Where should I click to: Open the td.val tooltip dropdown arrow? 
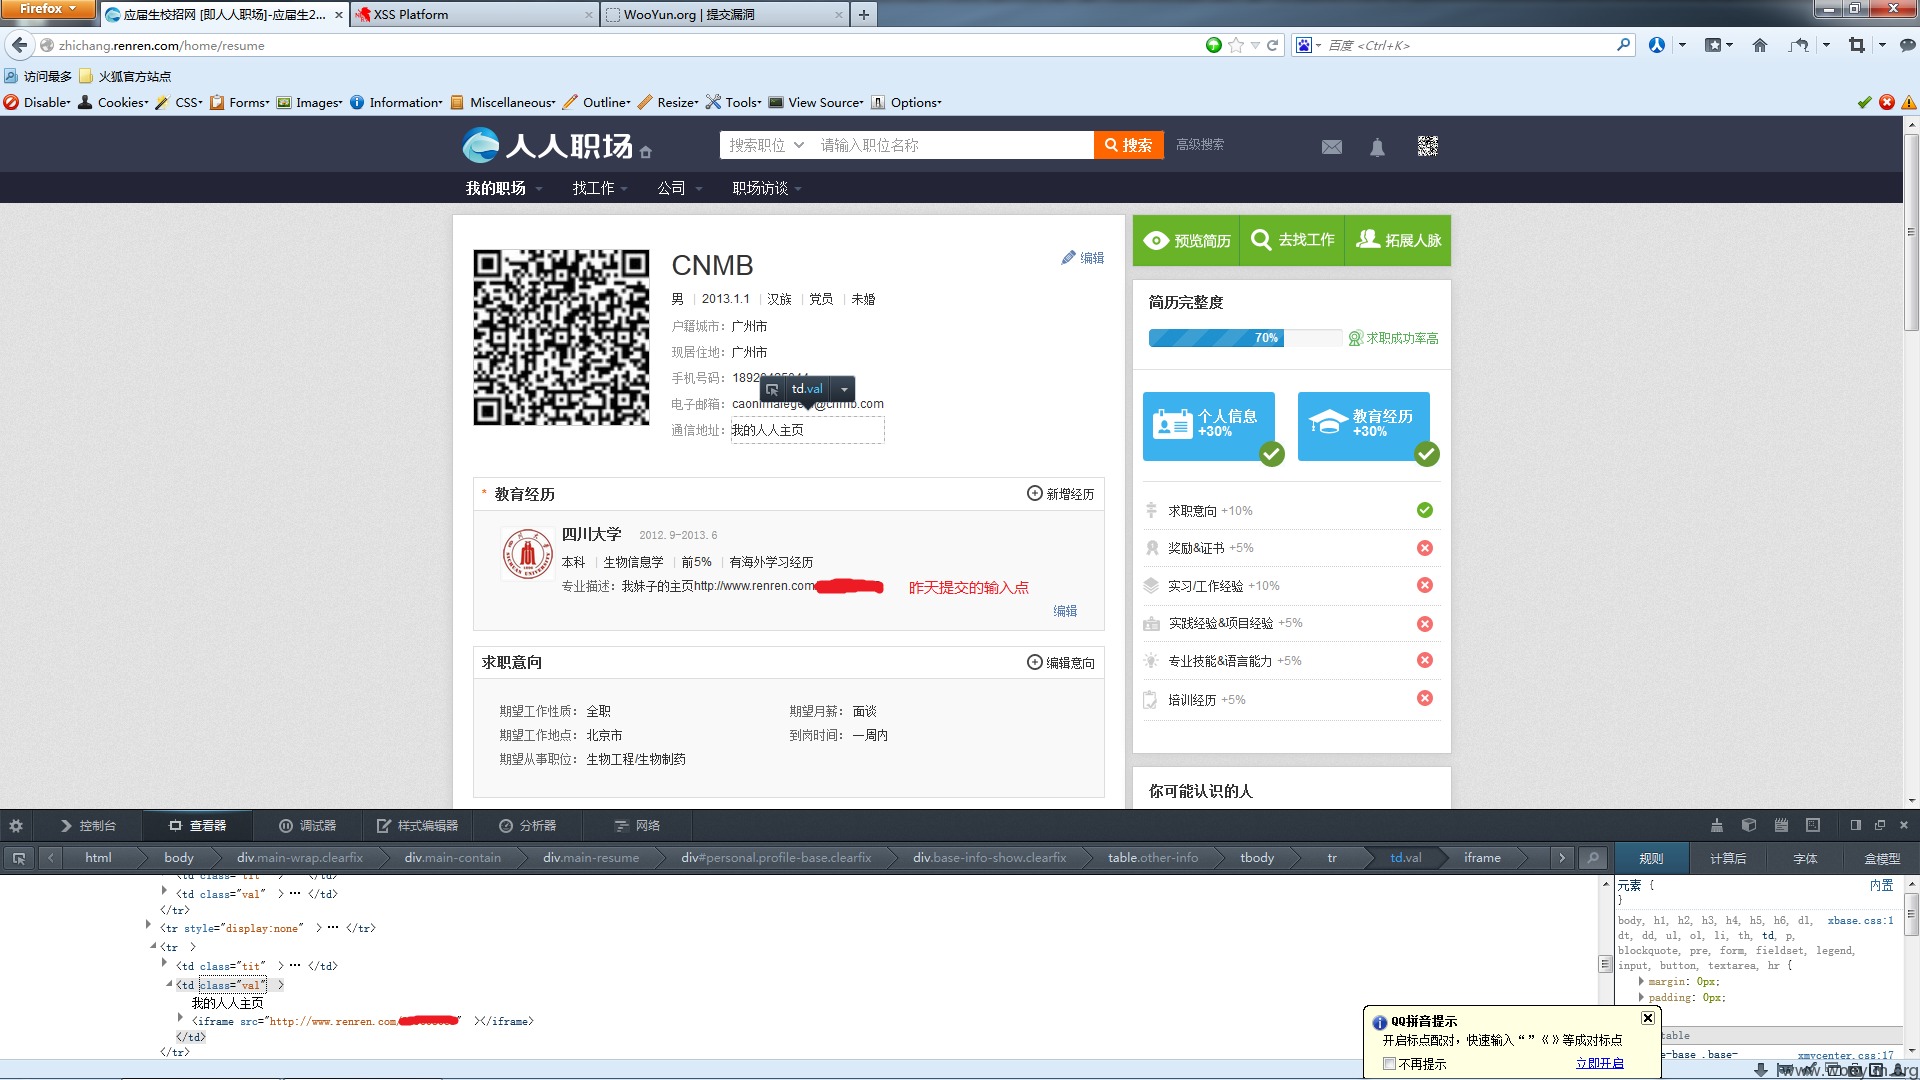(x=844, y=389)
